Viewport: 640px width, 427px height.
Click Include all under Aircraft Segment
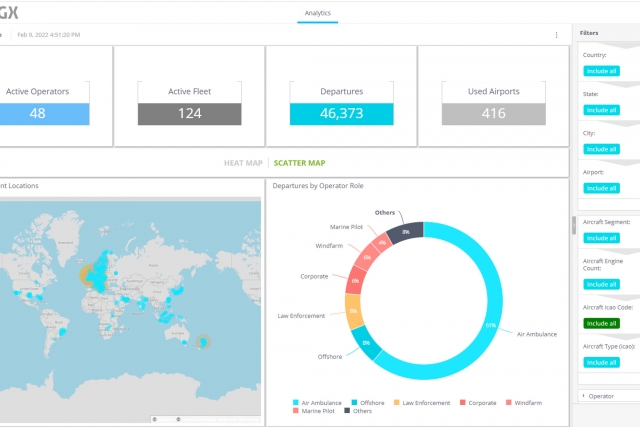pyautogui.click(x=601, y=238)
